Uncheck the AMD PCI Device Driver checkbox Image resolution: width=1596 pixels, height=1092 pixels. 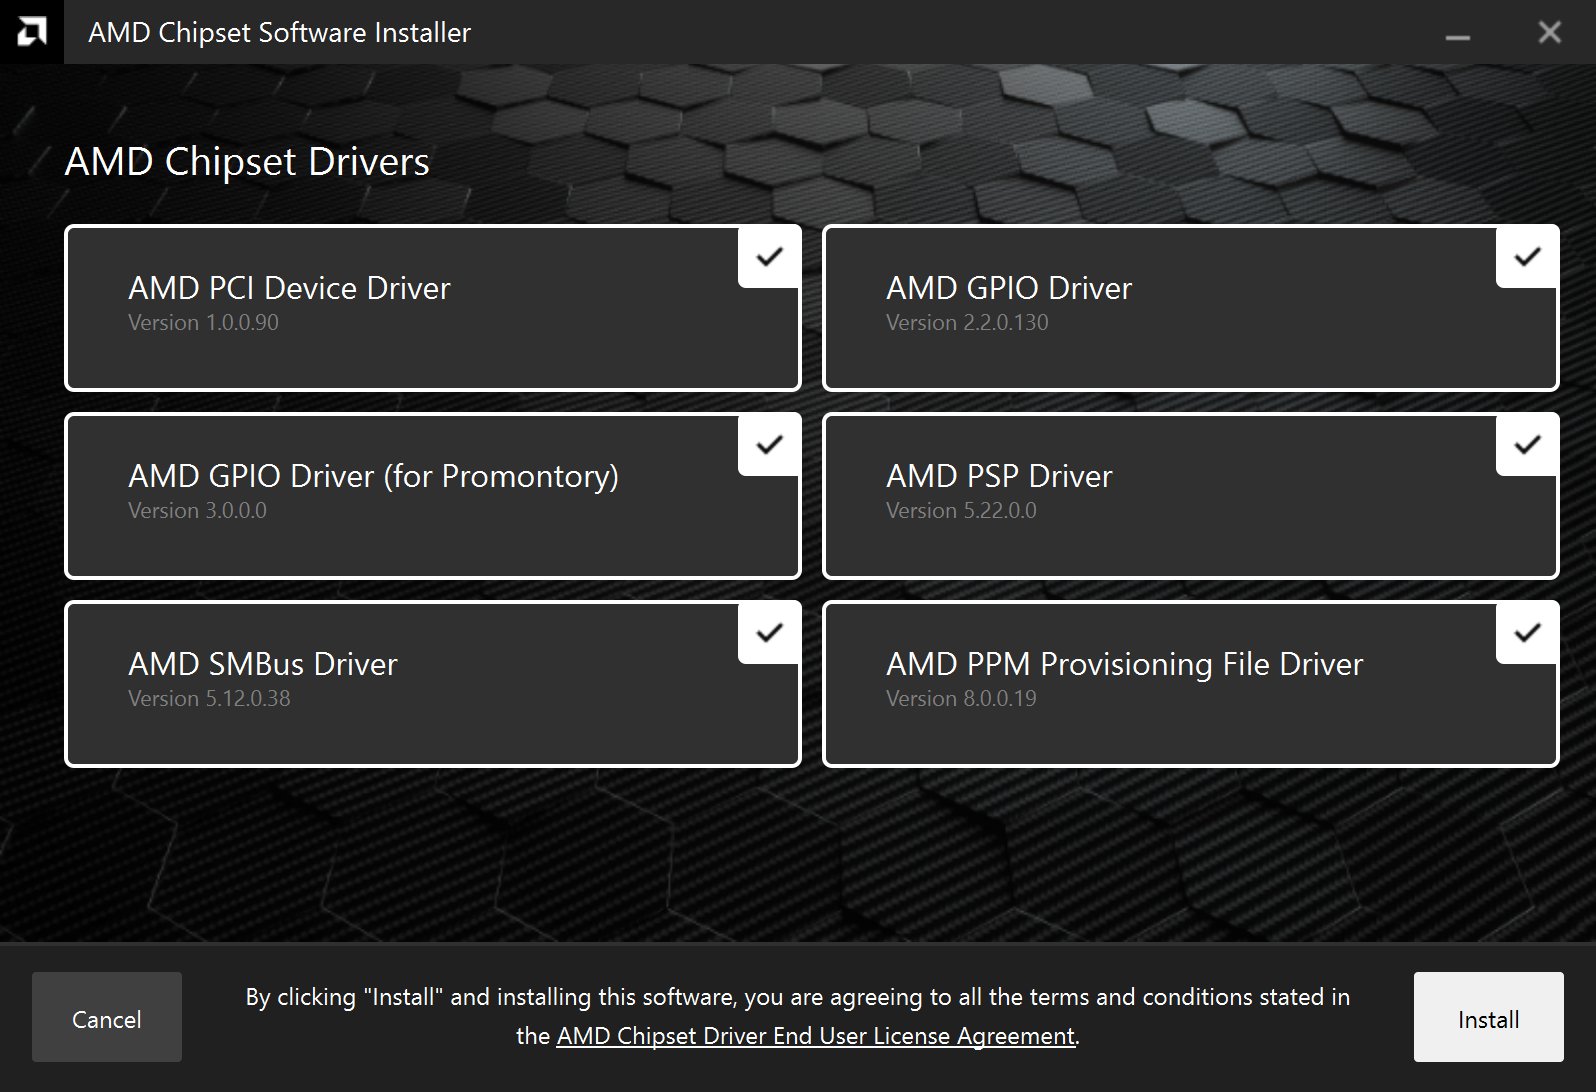(769, 258)
